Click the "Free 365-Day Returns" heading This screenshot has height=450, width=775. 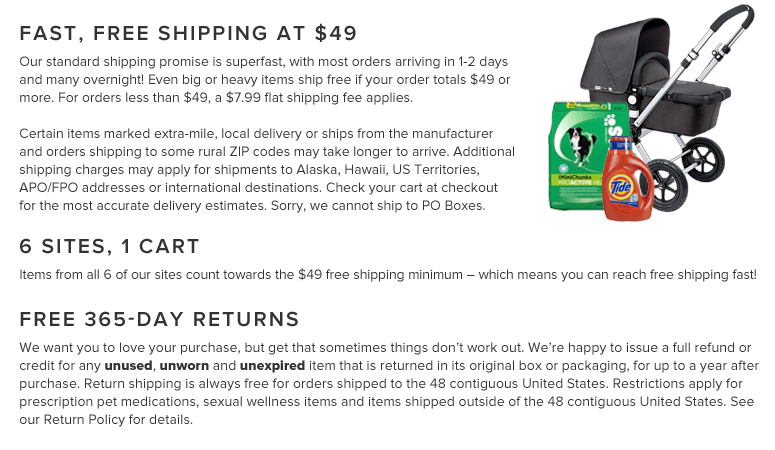160,320
